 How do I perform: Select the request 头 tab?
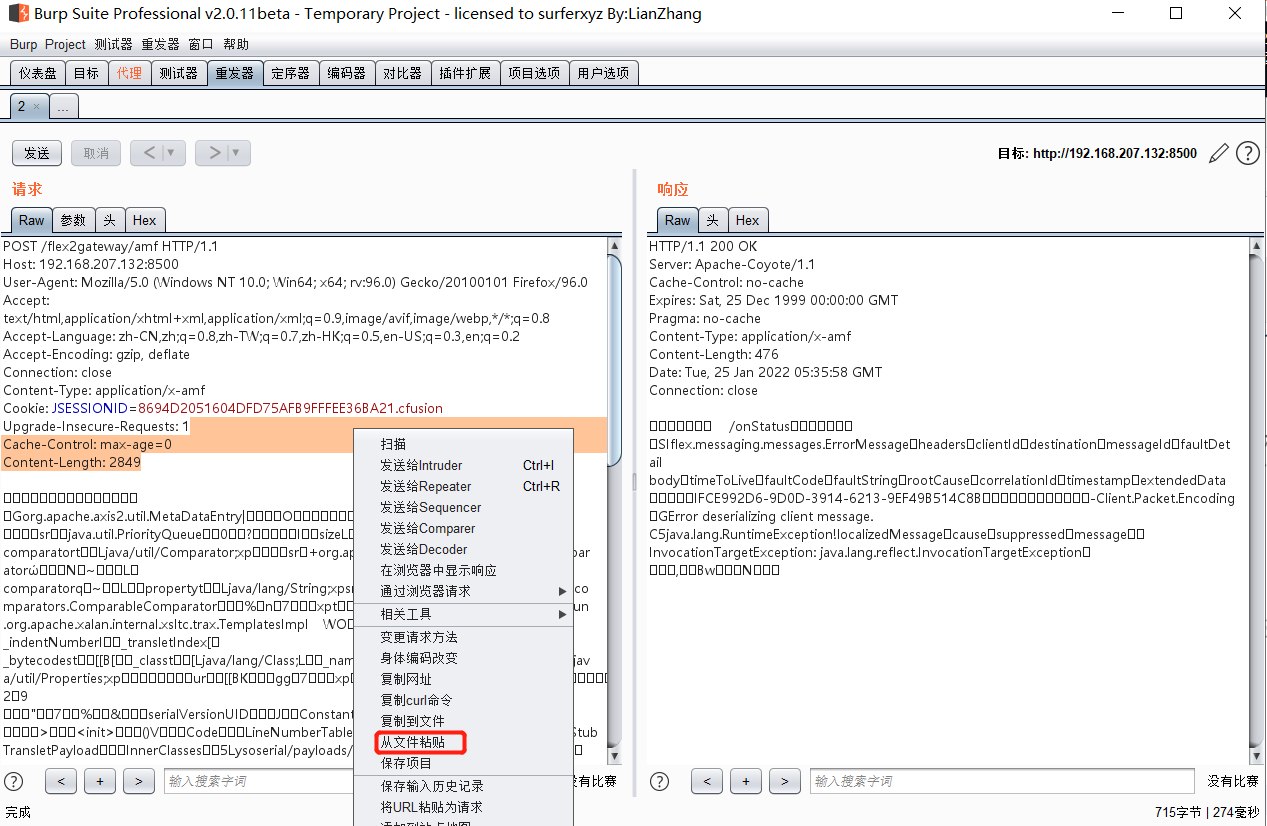click(x=109, y=220)
